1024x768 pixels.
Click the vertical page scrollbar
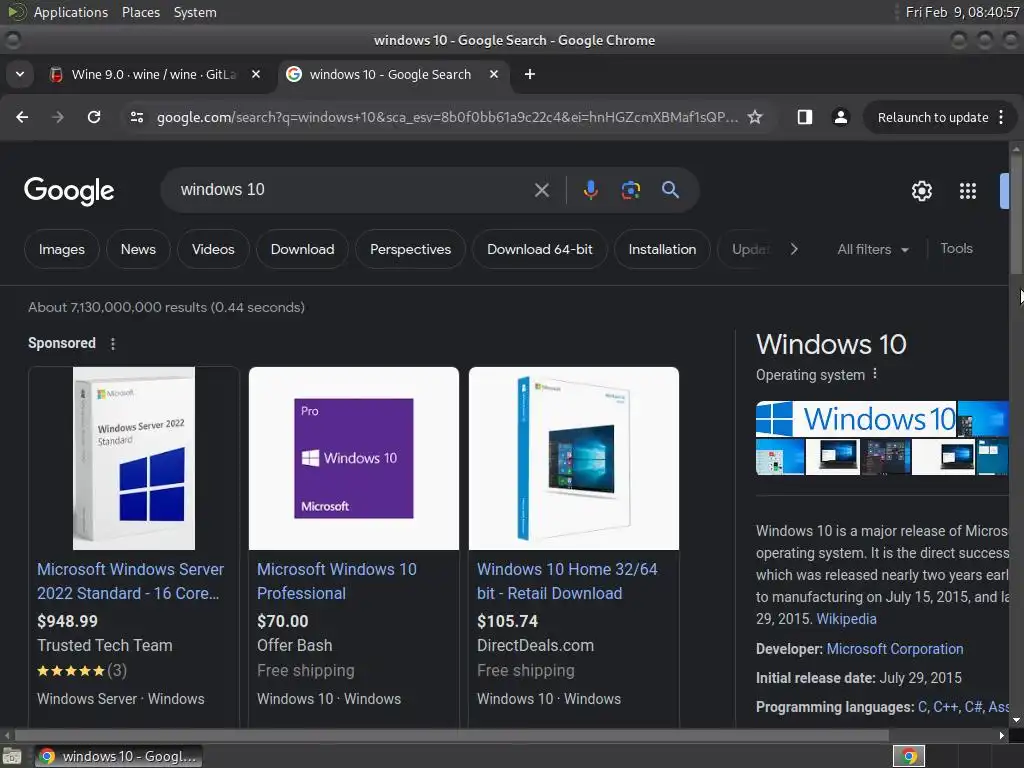click(x=1016, y=214)
